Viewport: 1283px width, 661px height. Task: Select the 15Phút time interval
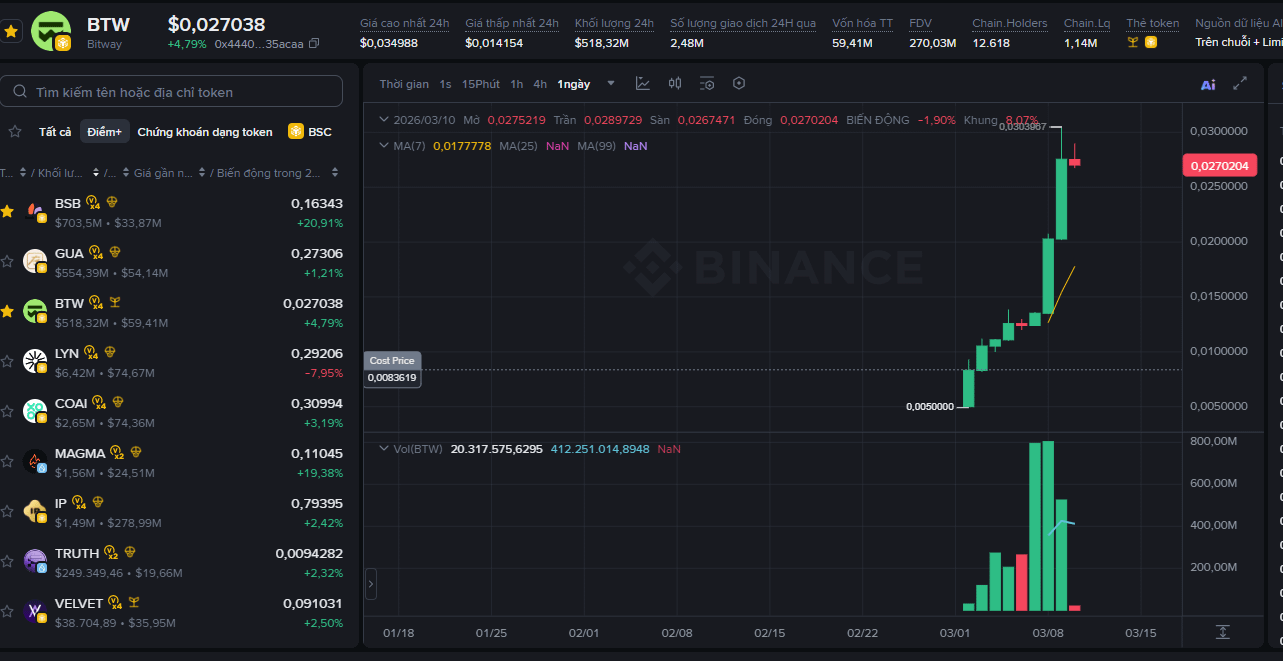pyautogui.click(x=481, y=84)
